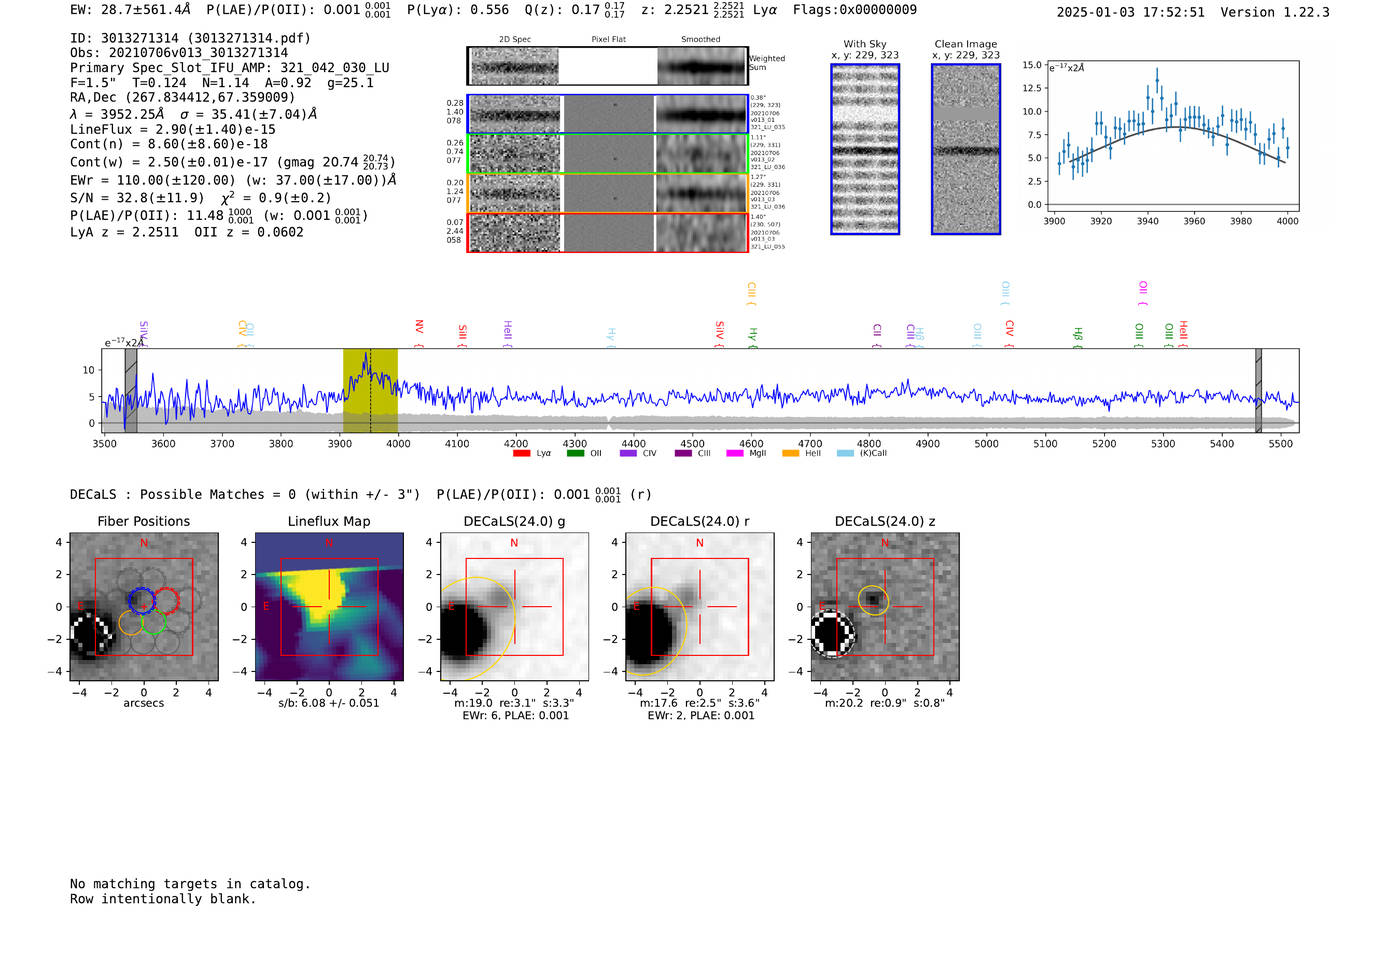Open the DECaLS(24.0) z cutout
Viewport: 1400px width, 953px height.
point(885,607)
